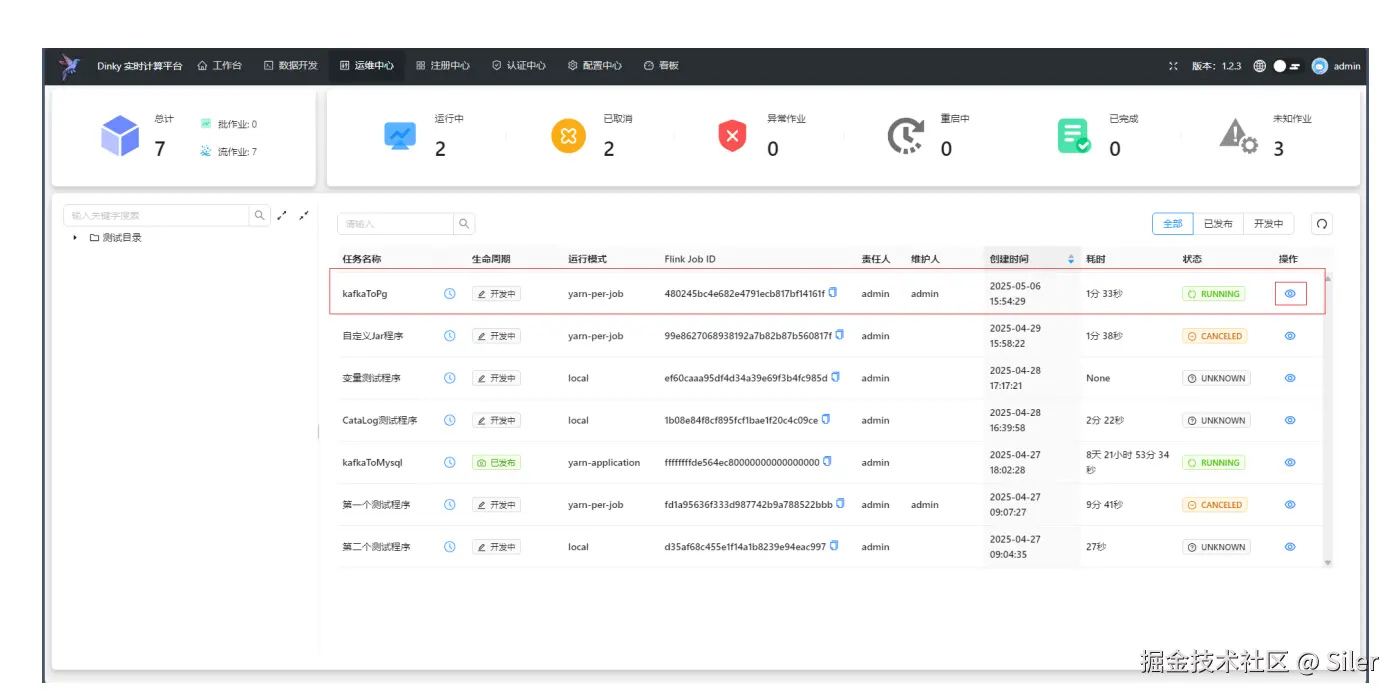Click 已发布 tag in kafkaToMysql row
1399x696 pixels.
pyautogui.click(x=496, y=463)
